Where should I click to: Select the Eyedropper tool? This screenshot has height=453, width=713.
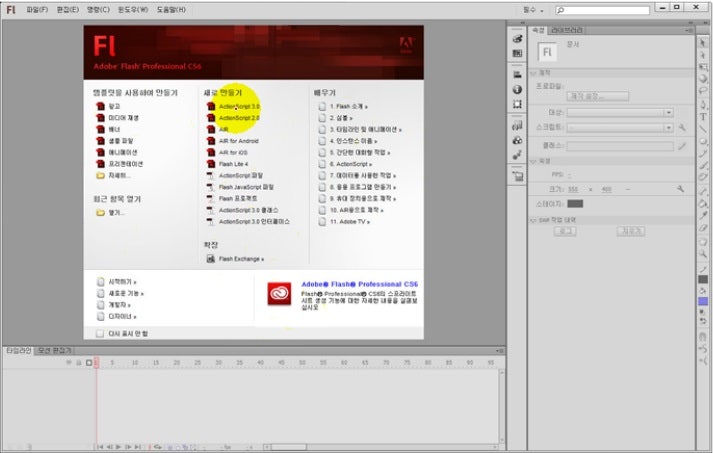(703, 216)
